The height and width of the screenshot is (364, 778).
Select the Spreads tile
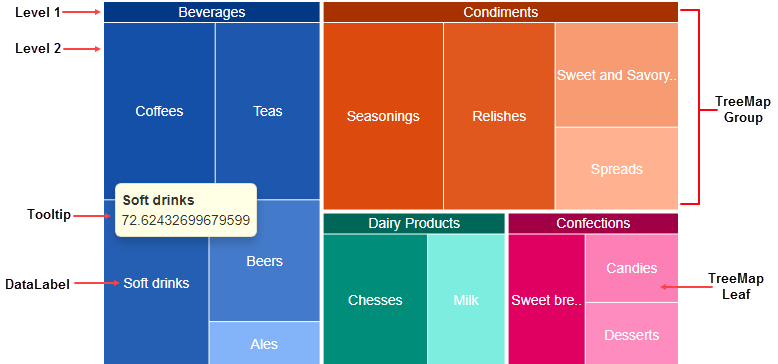(x=617, y=169)
